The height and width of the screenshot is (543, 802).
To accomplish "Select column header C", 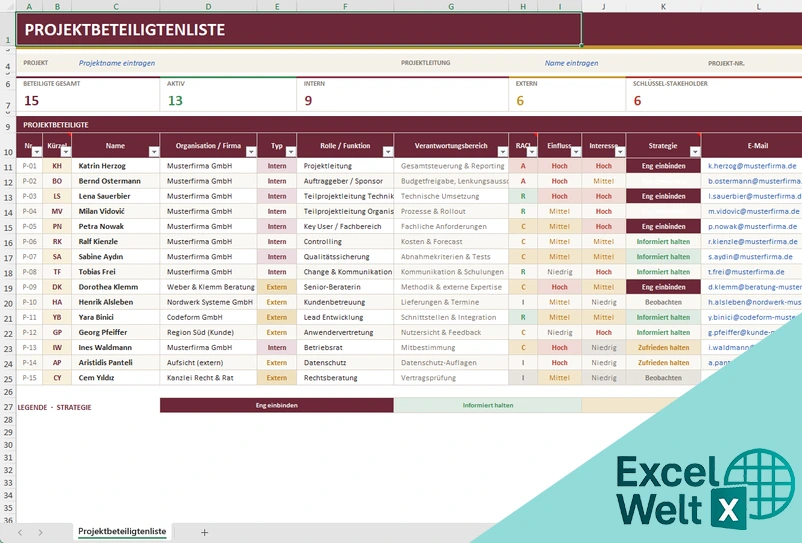I will pos(116,6).
